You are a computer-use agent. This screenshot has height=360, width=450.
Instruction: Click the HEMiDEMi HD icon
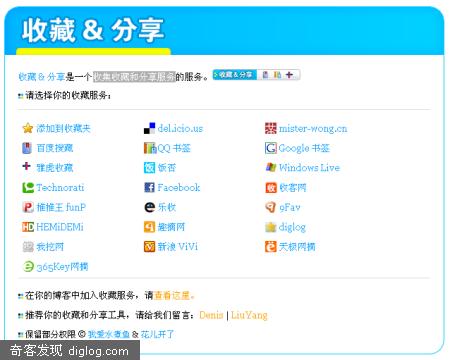pyautogui.click(x=28, y=227)
